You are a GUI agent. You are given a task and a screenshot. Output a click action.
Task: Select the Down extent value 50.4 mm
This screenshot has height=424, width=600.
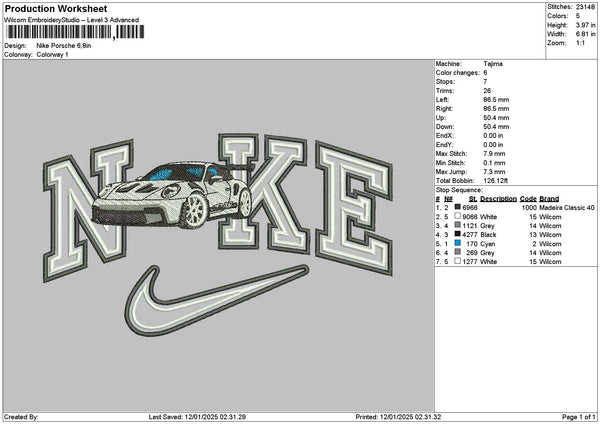[x=496, y=127]
